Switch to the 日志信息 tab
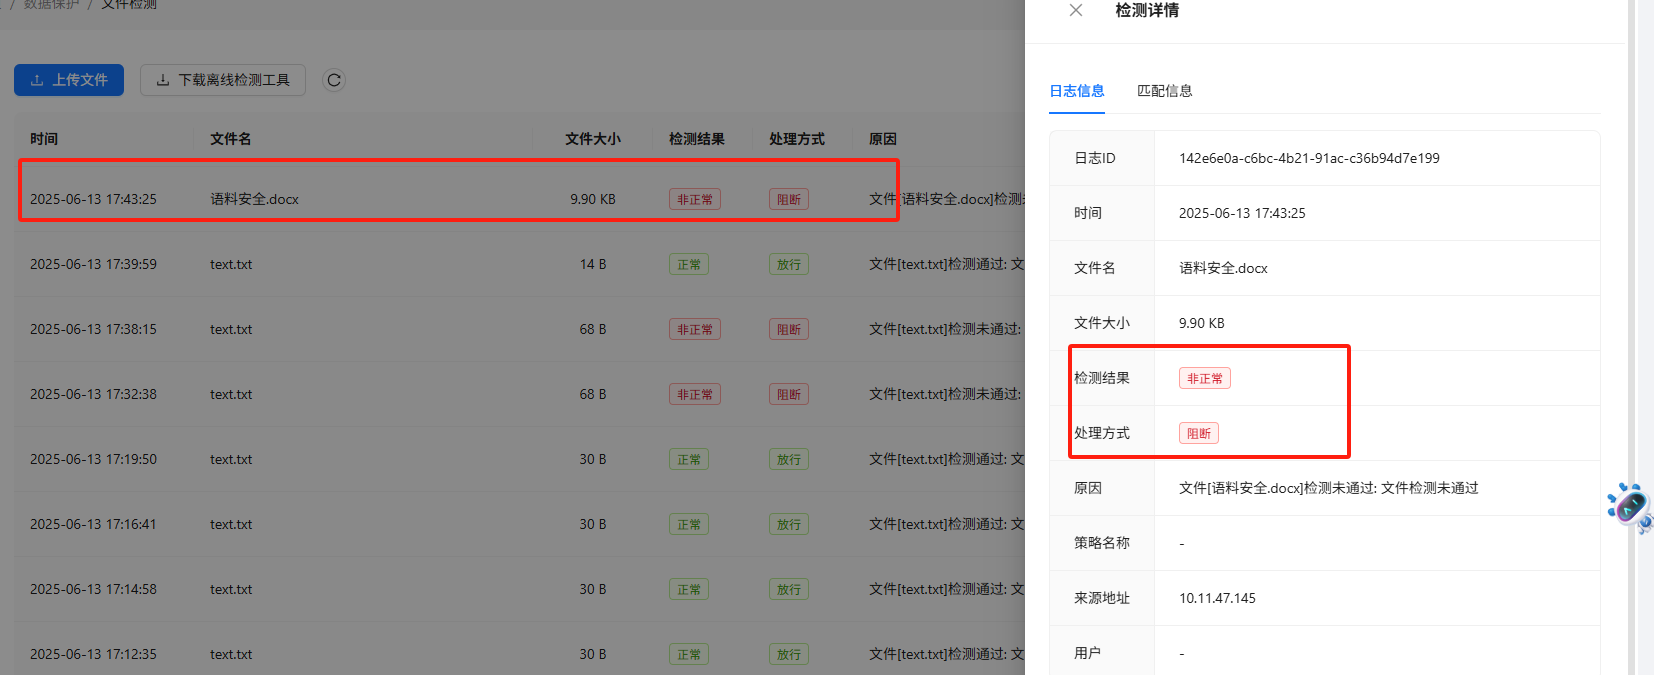1654x675 pixels. pyautogui.click(x=1077, y=91)
